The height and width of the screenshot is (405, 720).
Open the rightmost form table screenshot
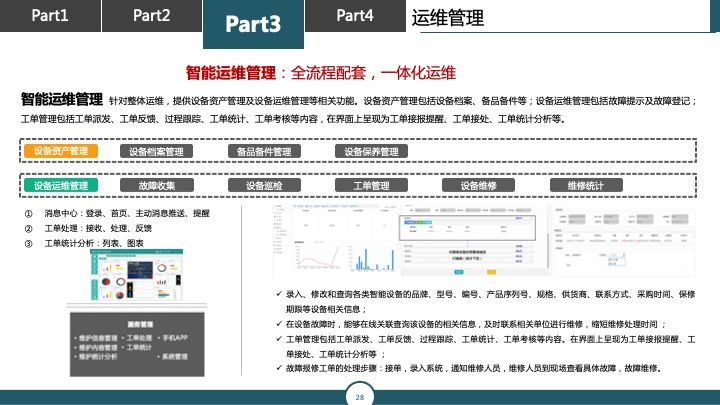[x=624, y=240]
